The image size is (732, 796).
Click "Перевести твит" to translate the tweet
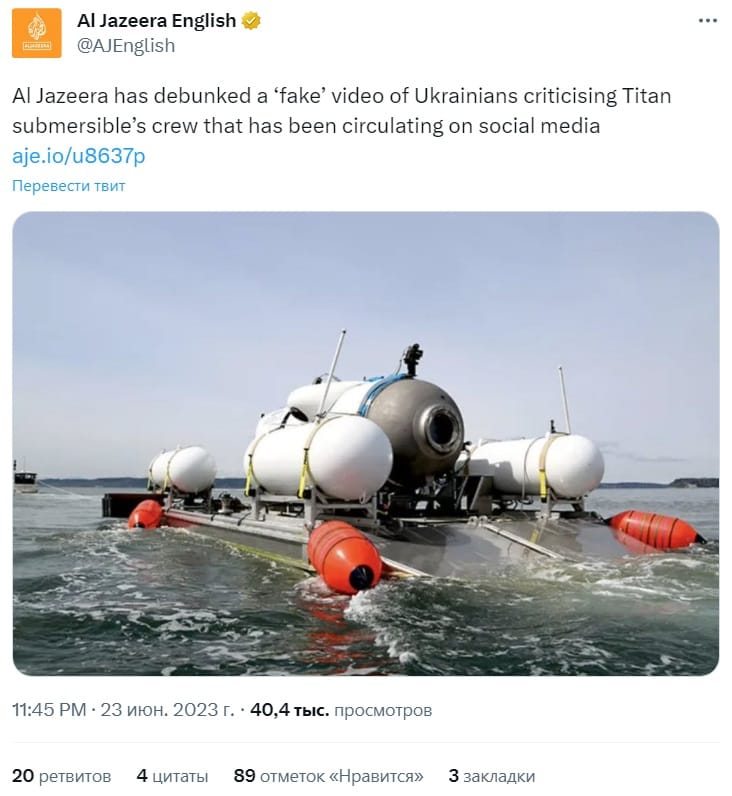(x=69, y=186)
